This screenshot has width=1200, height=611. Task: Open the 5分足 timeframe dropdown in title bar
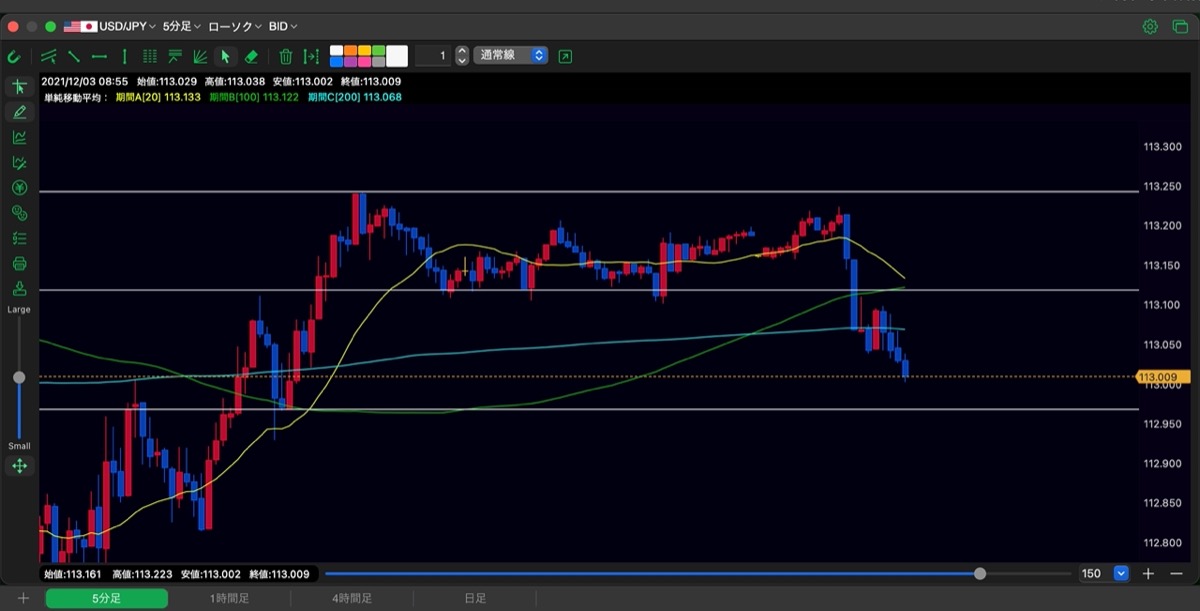pos(181,26)
